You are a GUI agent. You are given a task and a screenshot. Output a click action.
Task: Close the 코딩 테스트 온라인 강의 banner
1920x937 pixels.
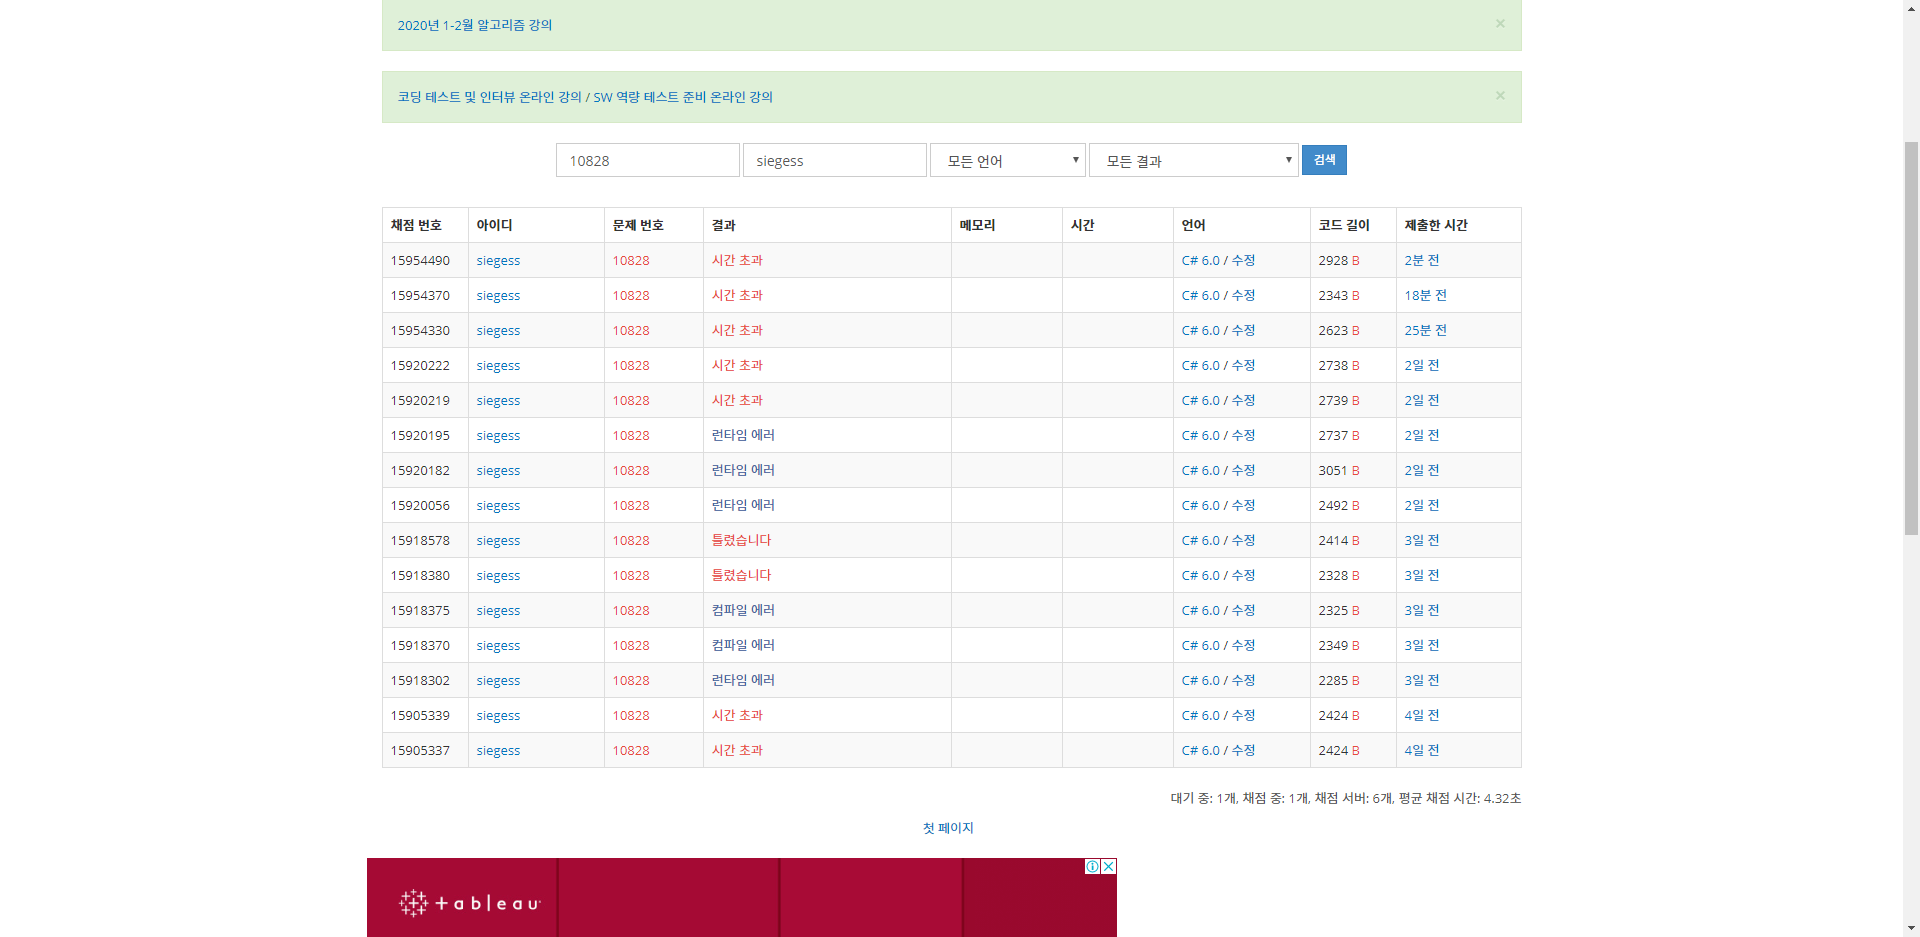(x=1500, y=95)
